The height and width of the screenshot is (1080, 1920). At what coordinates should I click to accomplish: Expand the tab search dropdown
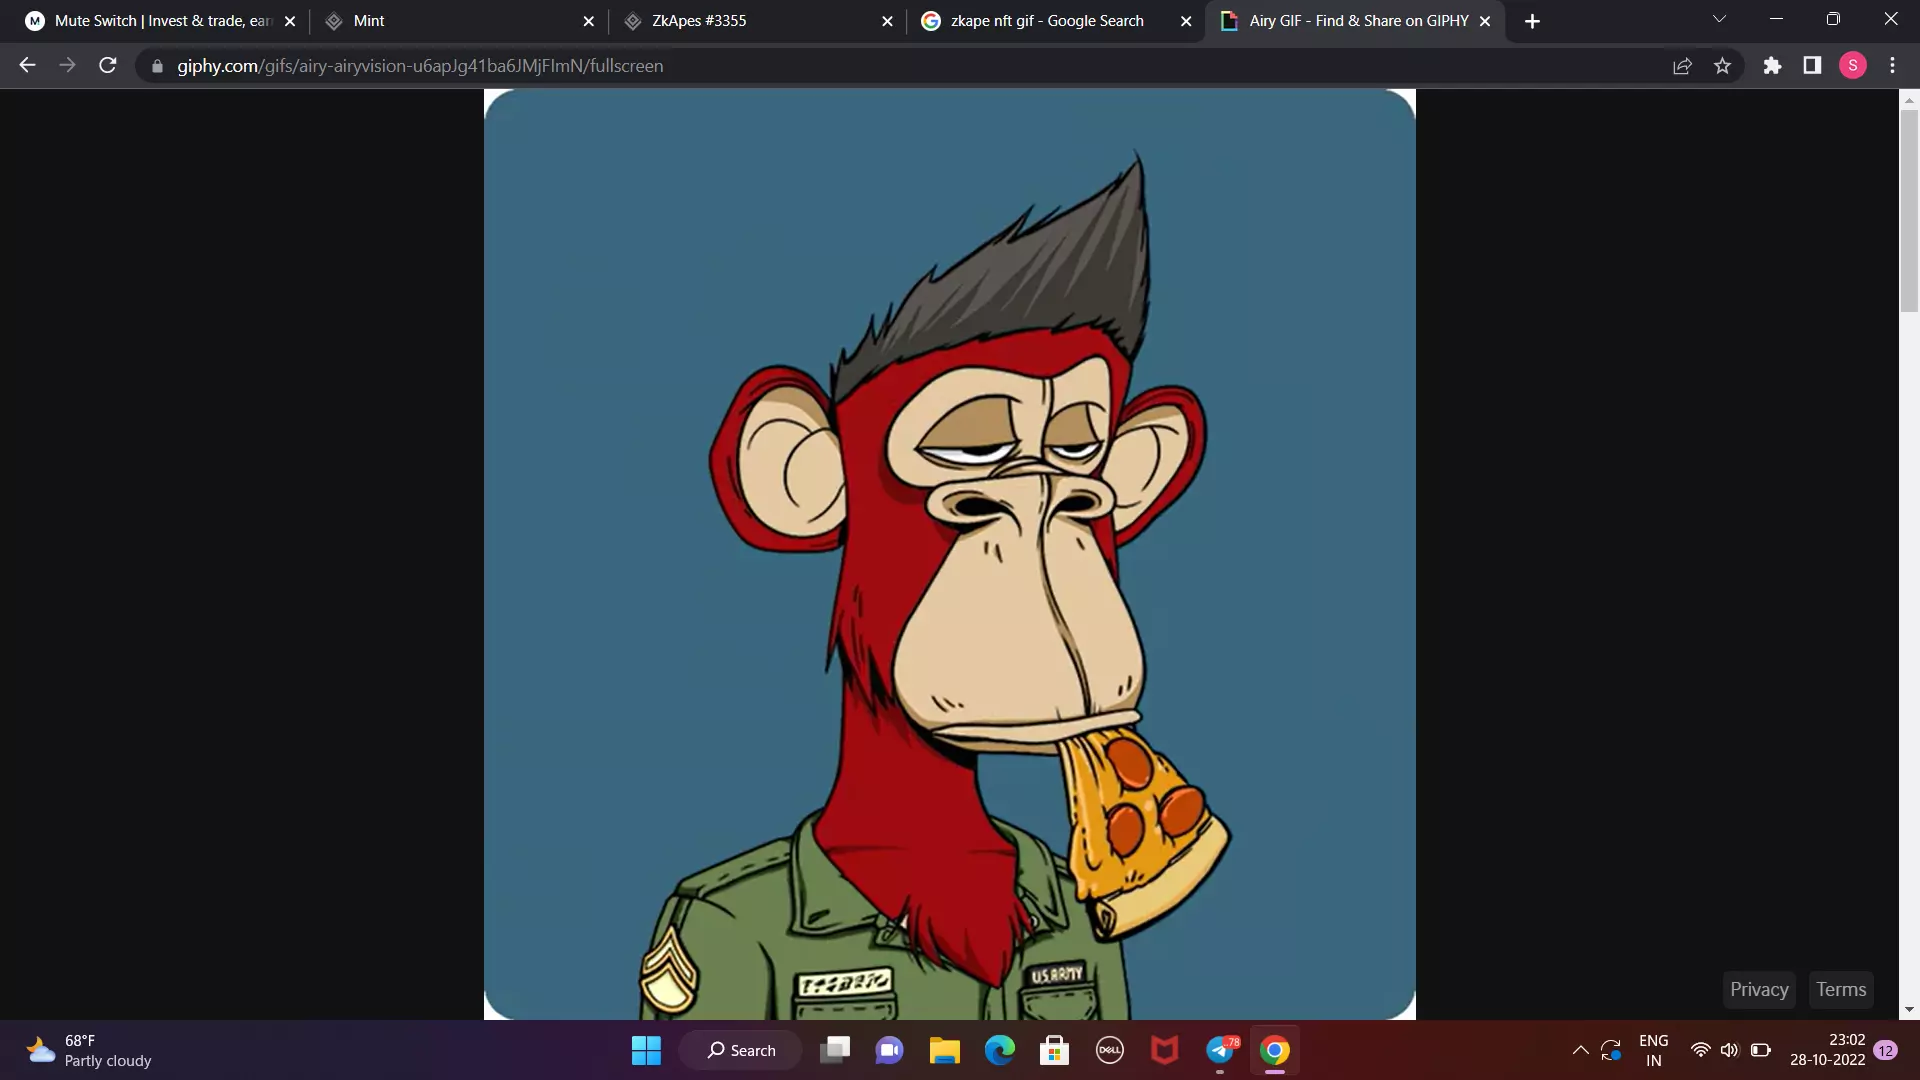(x=1719, y=19)
